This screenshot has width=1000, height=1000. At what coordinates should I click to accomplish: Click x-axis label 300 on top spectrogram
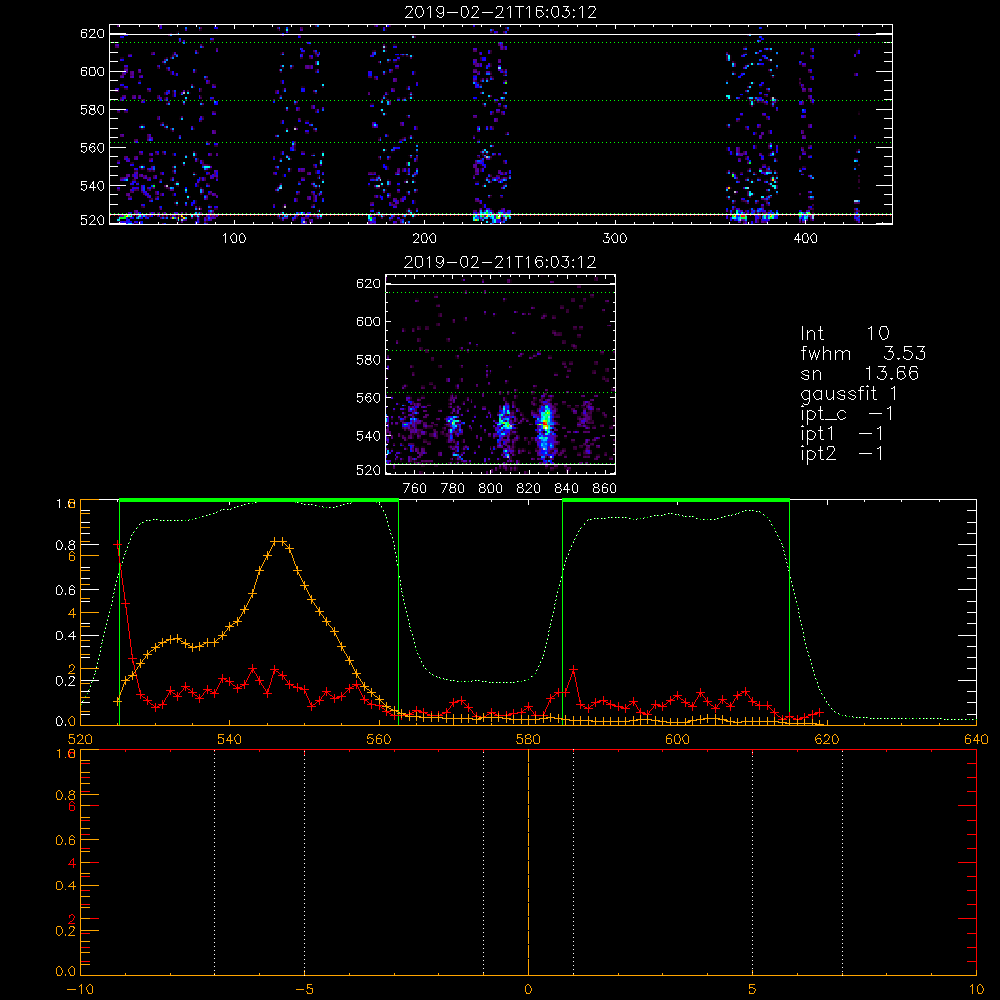coord(615,239)
